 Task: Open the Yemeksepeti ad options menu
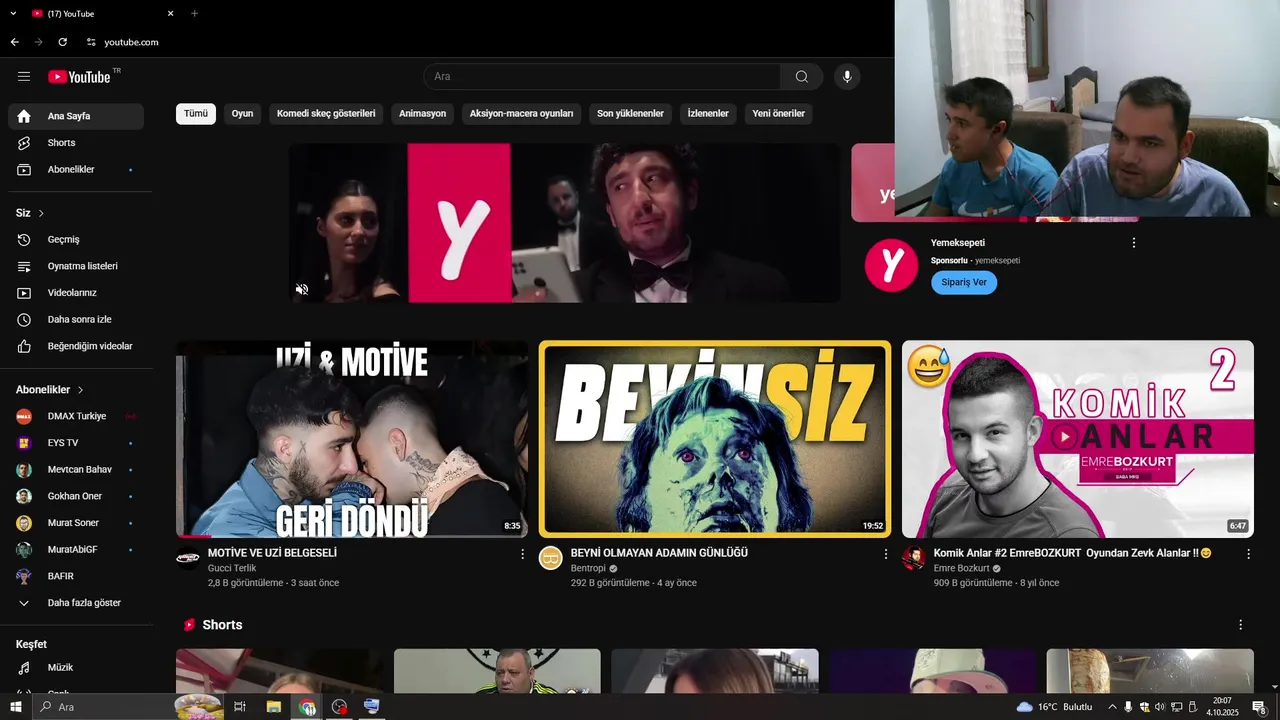(x=1133, y=243)
